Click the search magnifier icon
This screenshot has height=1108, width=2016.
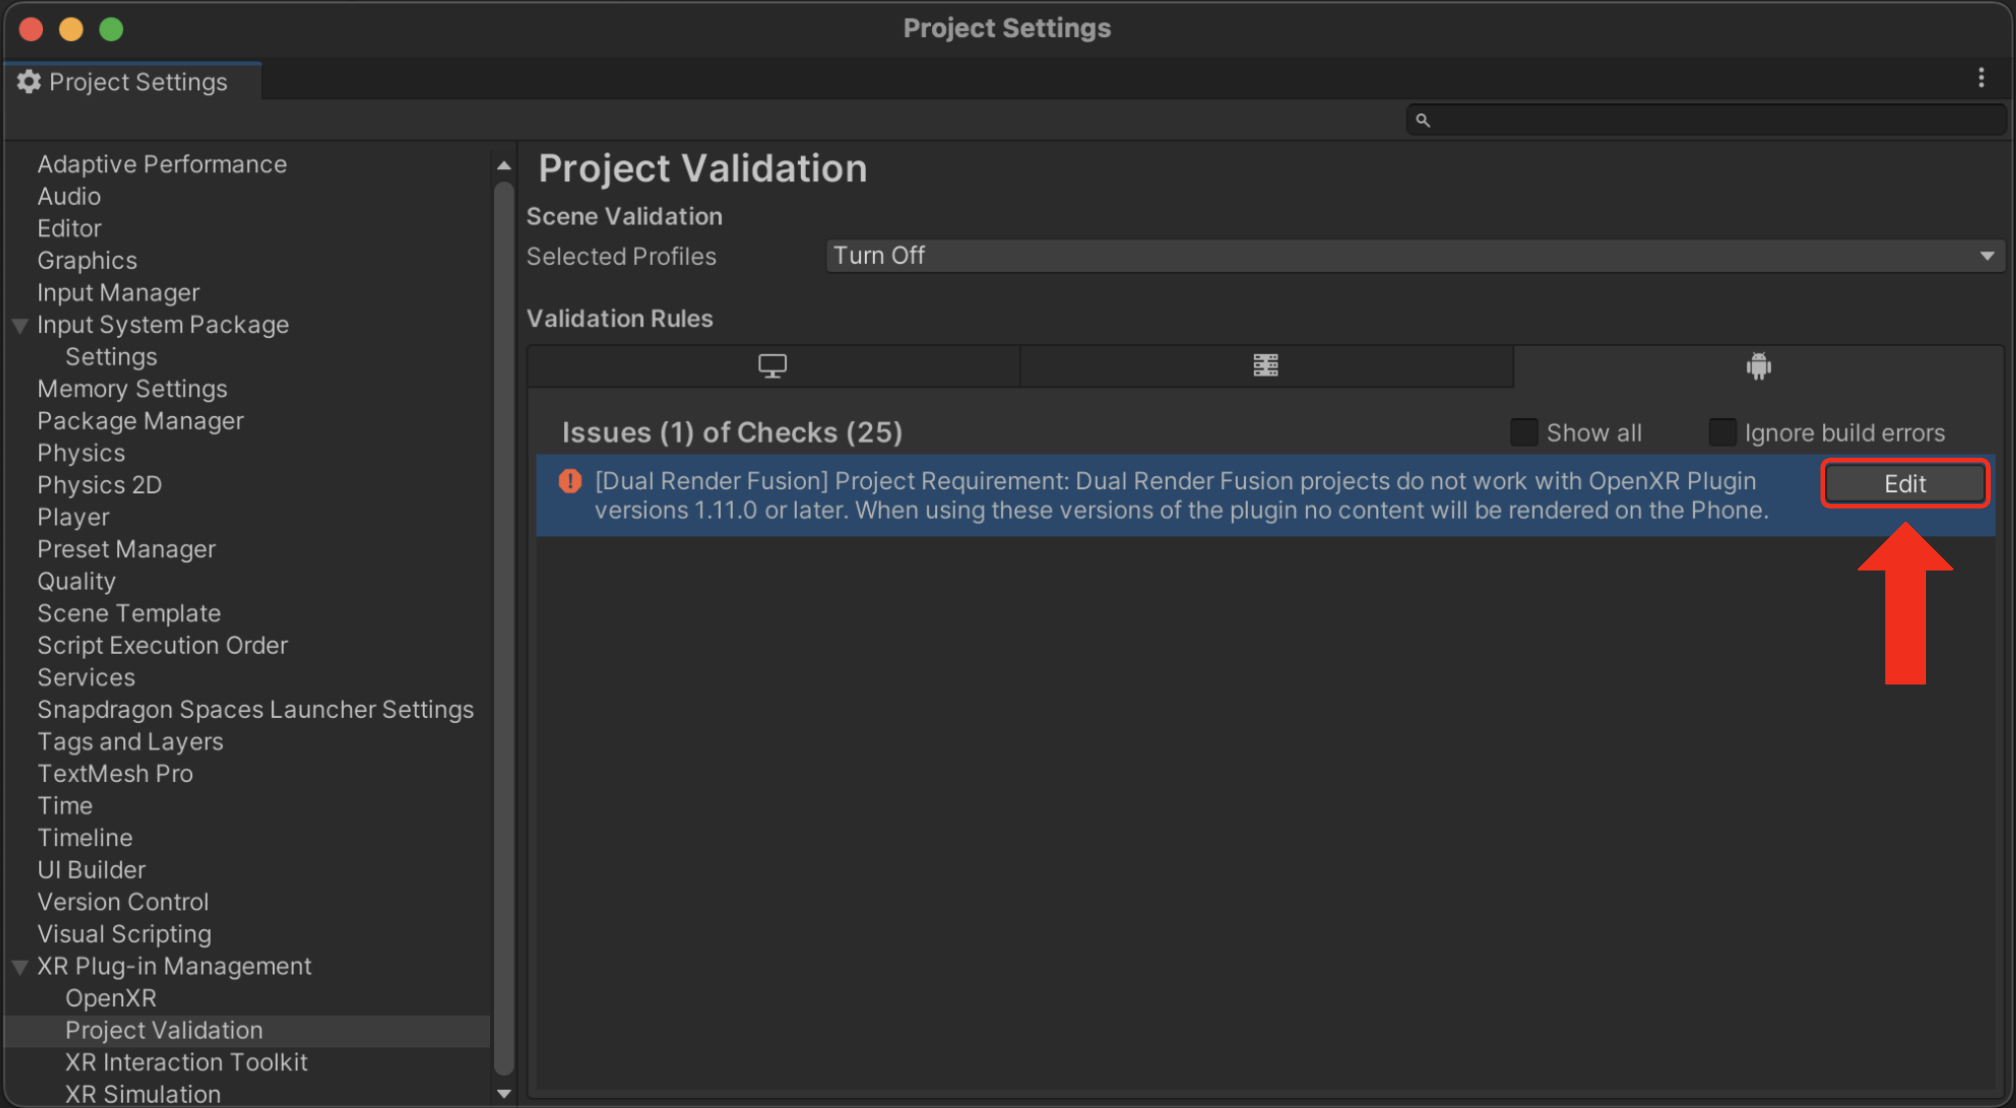1423,120
